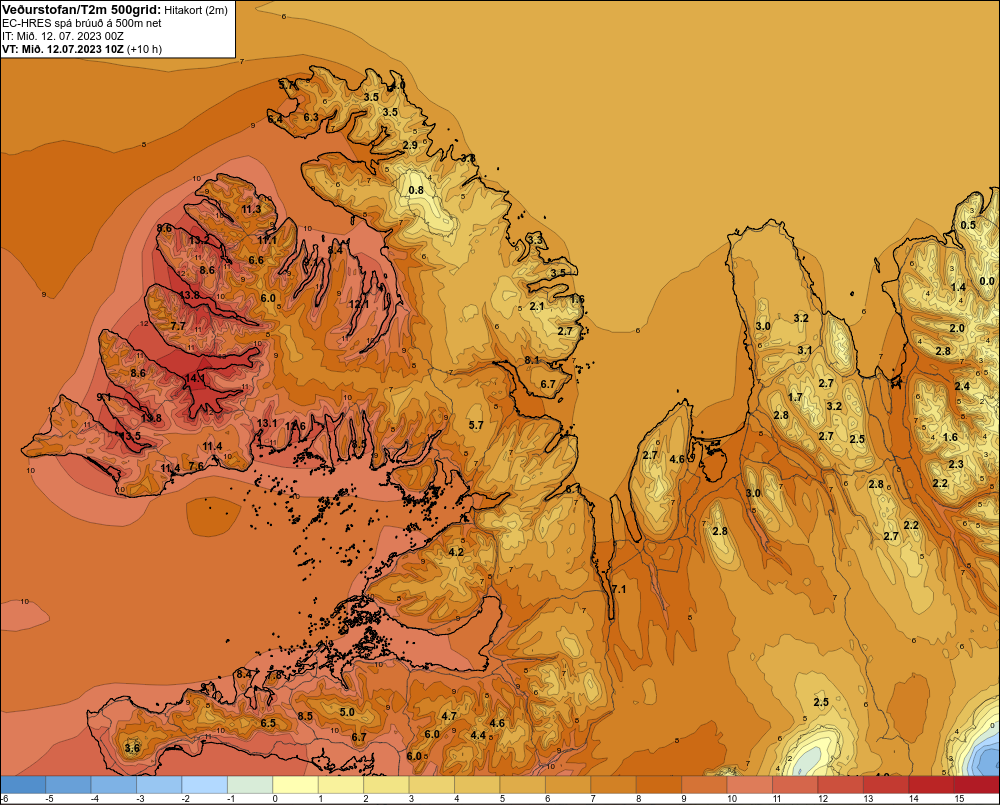Click the 6.5 temperature value
Image resolution: width=1000 pixels, height=805 pixels.
coord(268,723)
